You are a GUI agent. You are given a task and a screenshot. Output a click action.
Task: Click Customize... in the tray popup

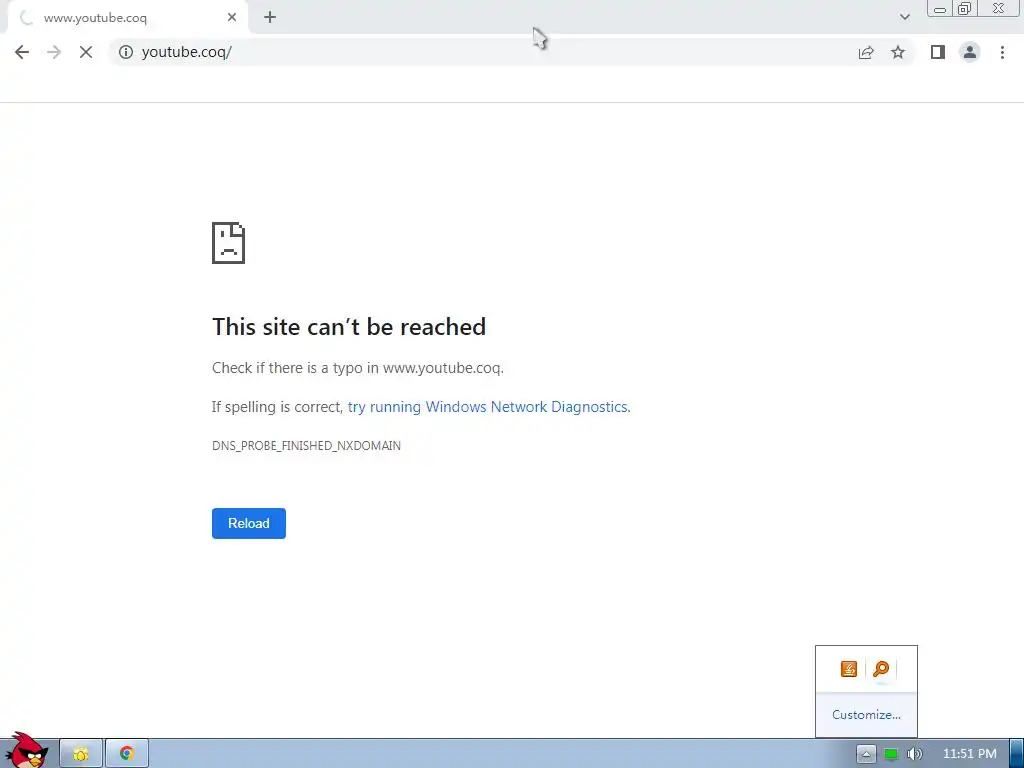pyautogui.click(x=866, y=714)
